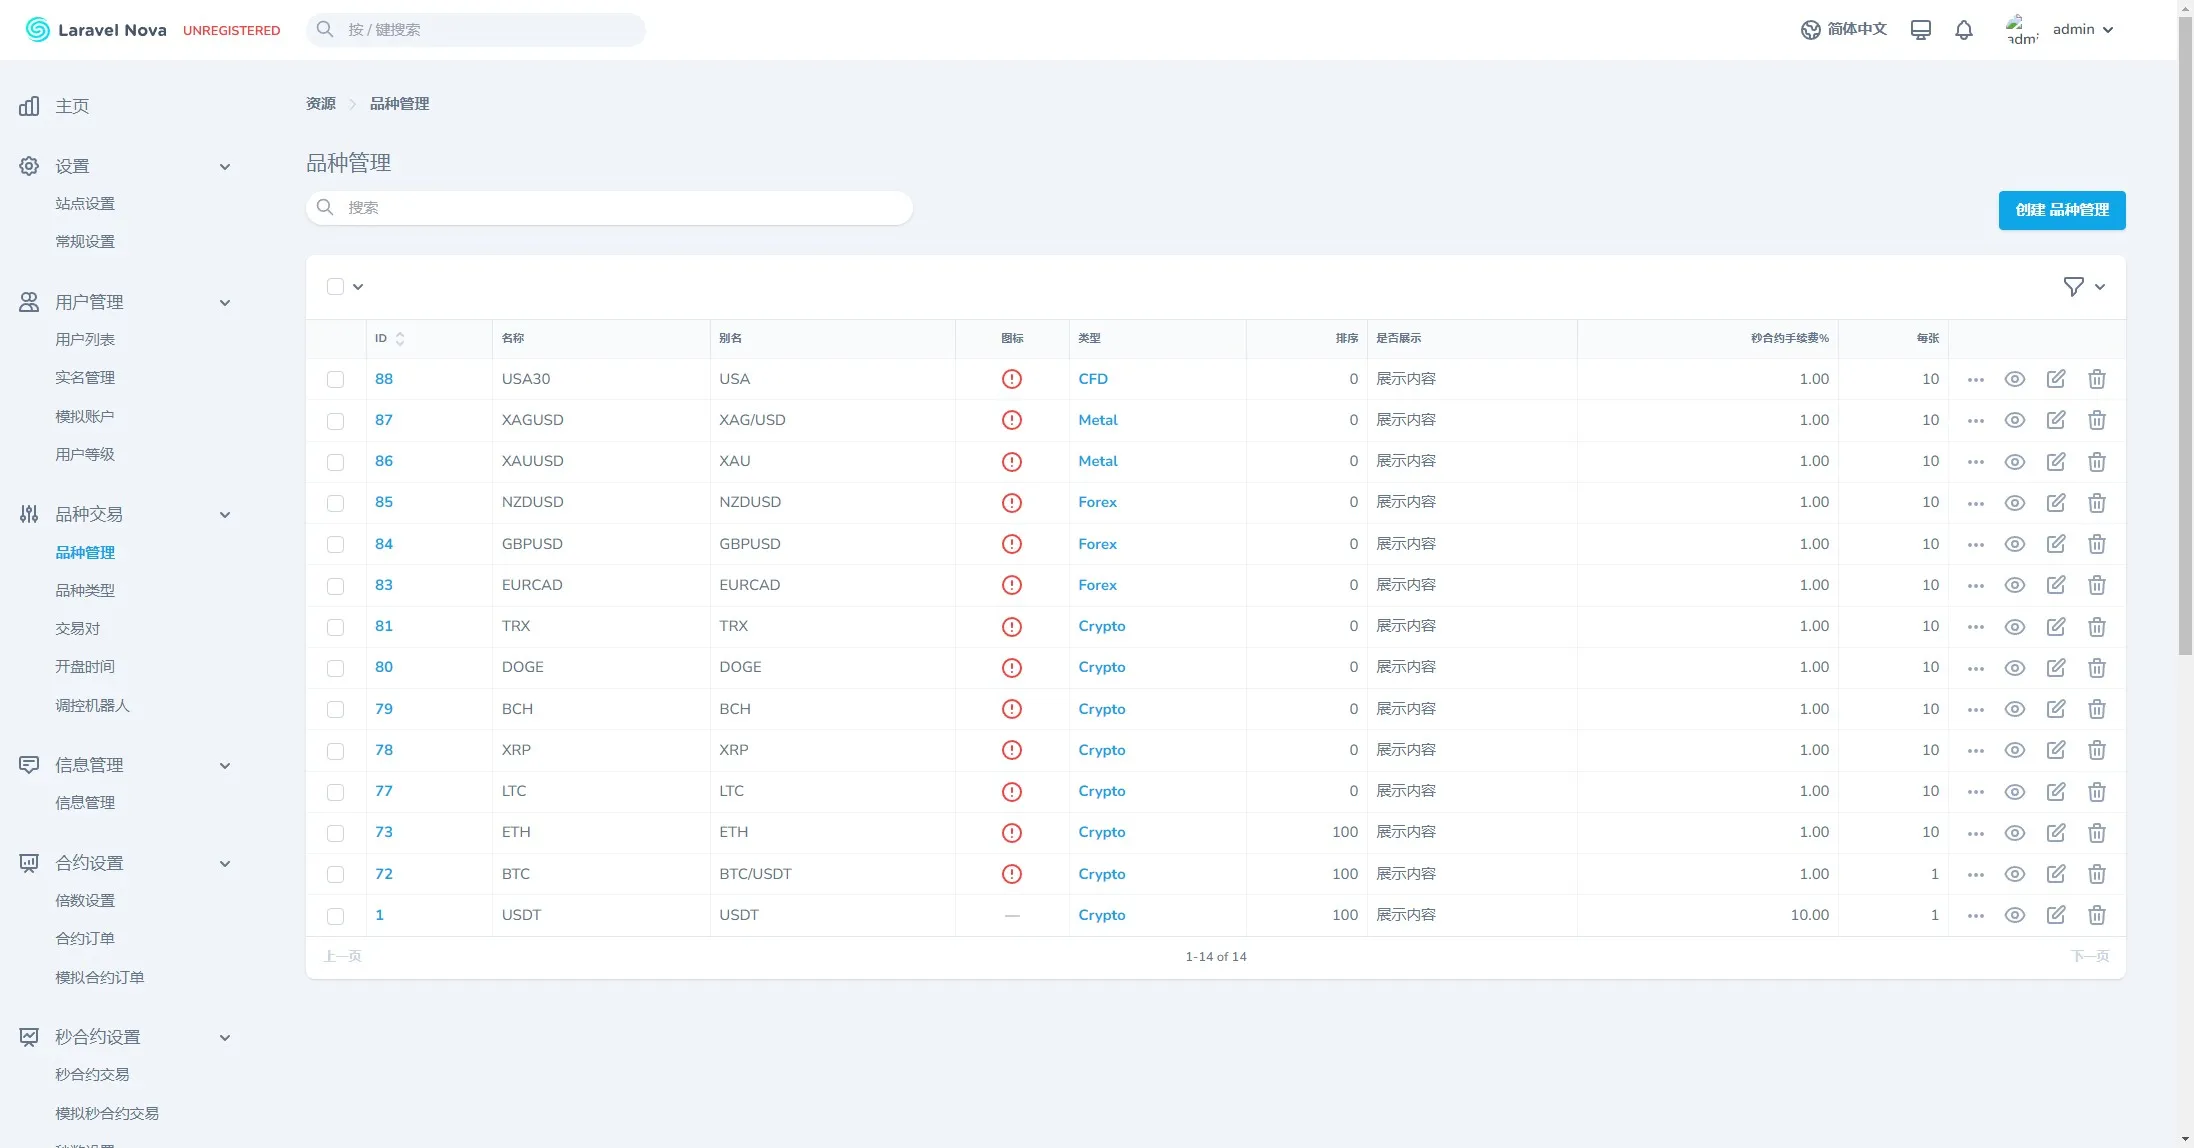Open 品种类型 in the sidebar
Screen dimensions: 2194x1148
coord(85,591)
